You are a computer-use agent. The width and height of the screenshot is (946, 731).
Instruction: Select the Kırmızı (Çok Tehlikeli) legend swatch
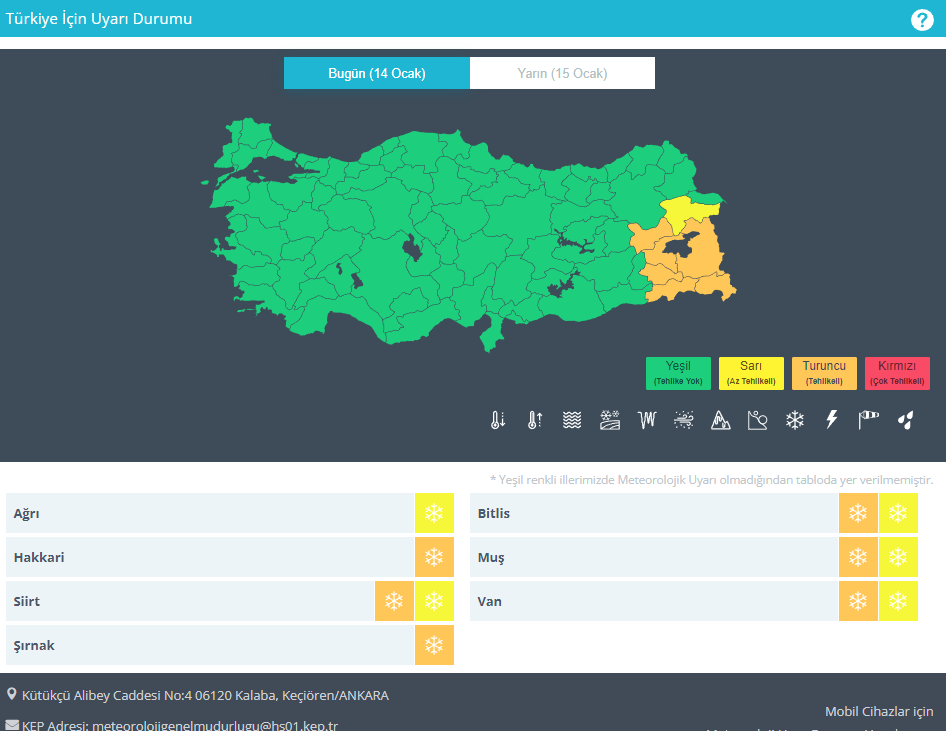(897, 373)
